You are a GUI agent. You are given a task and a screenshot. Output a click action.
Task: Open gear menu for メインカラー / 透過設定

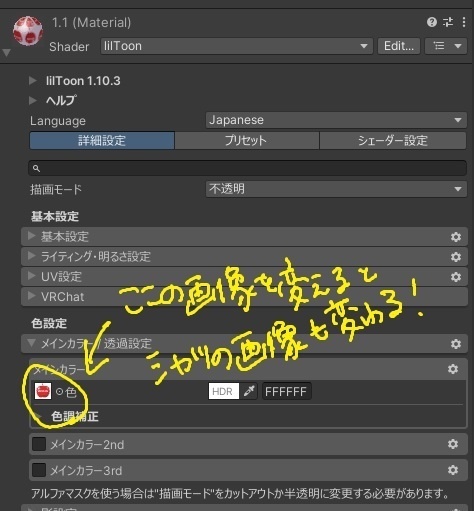click(x=456, y=344)
